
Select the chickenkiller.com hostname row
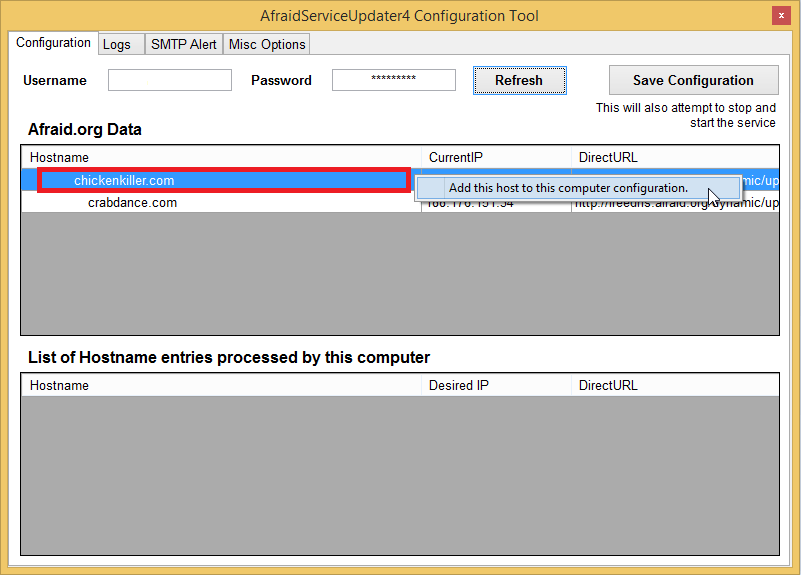124,181
